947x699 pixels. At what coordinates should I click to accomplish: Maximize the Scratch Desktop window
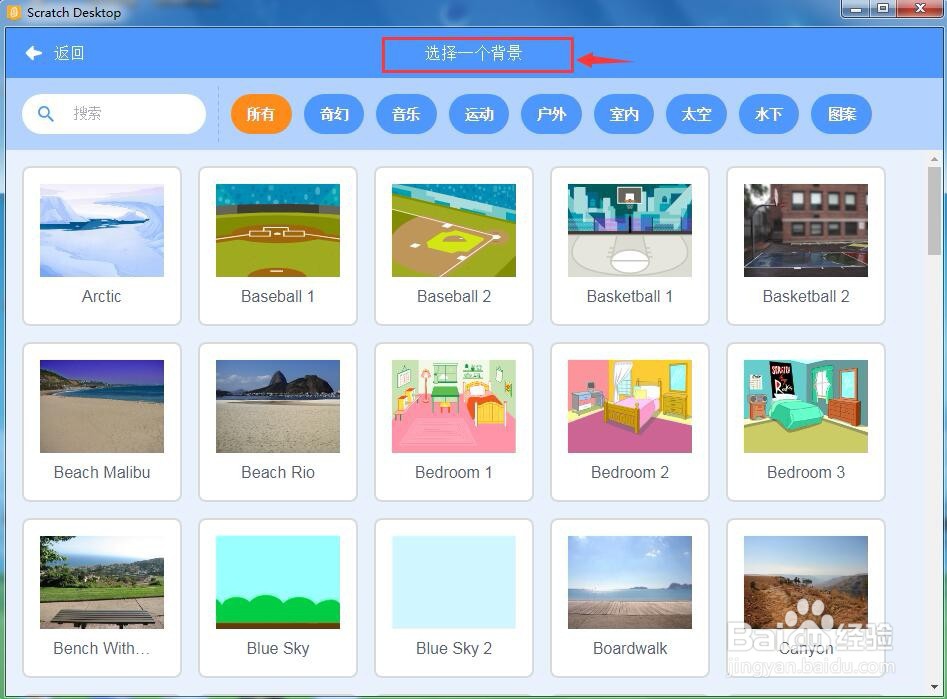[883, 8]
